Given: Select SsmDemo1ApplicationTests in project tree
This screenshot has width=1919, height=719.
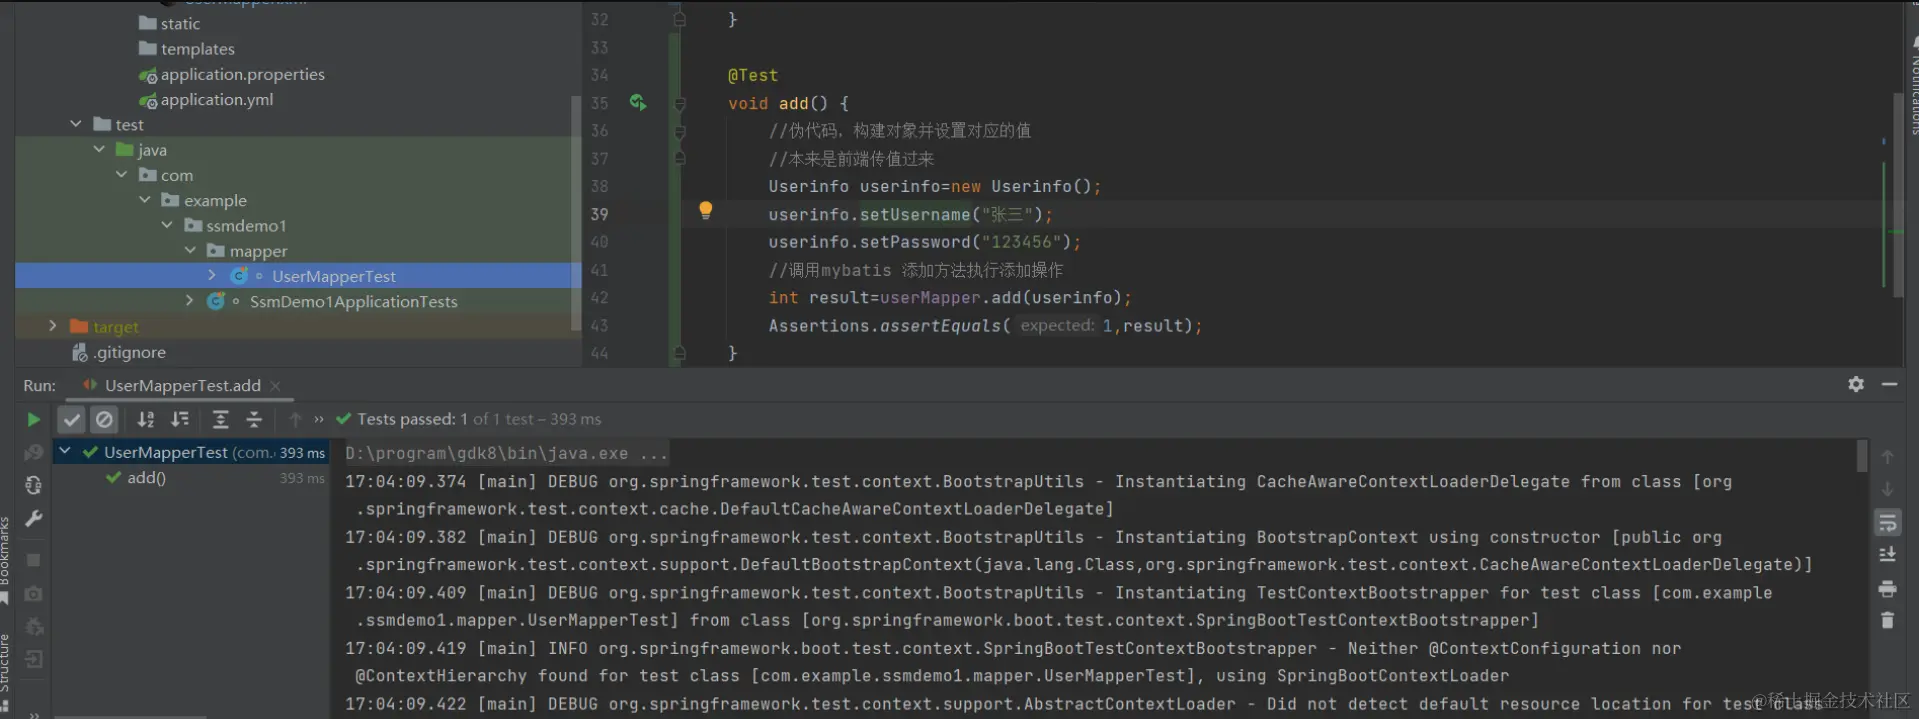Looking at the screenshot, I should coord(353,301).
